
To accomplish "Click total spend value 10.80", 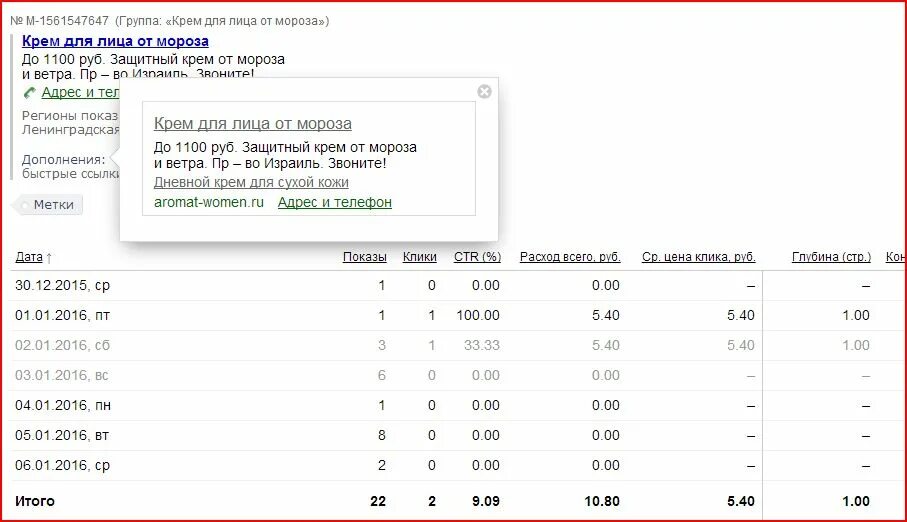I will click(x=602, y=501).
